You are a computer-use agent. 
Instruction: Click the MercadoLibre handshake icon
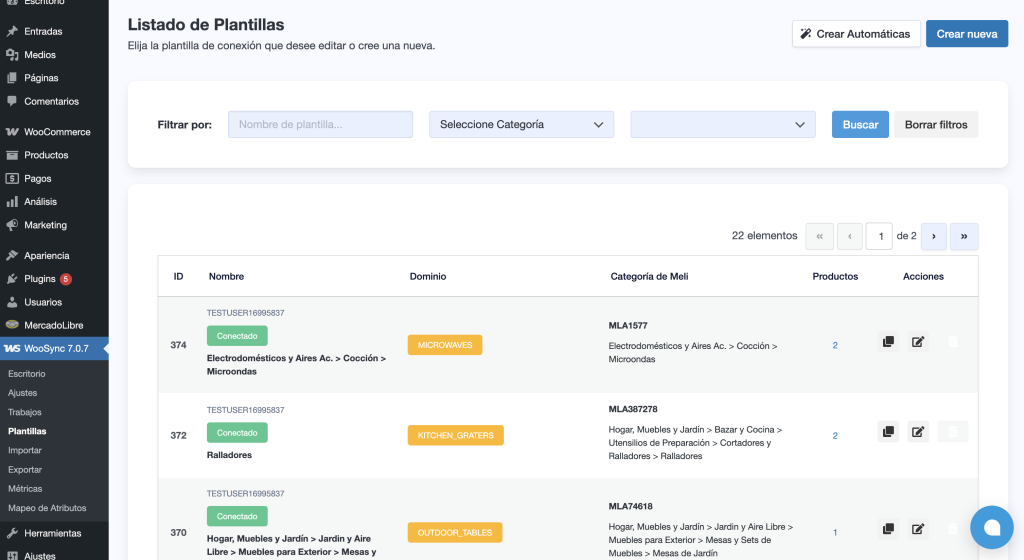click(12, 325)
